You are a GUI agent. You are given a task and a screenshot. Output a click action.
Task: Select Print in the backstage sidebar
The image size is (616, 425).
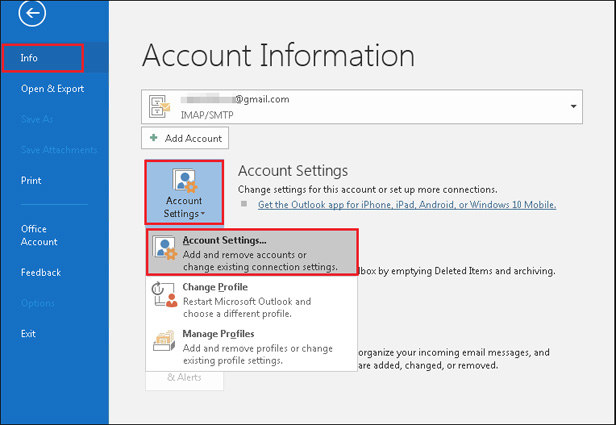tap(31, 181)
